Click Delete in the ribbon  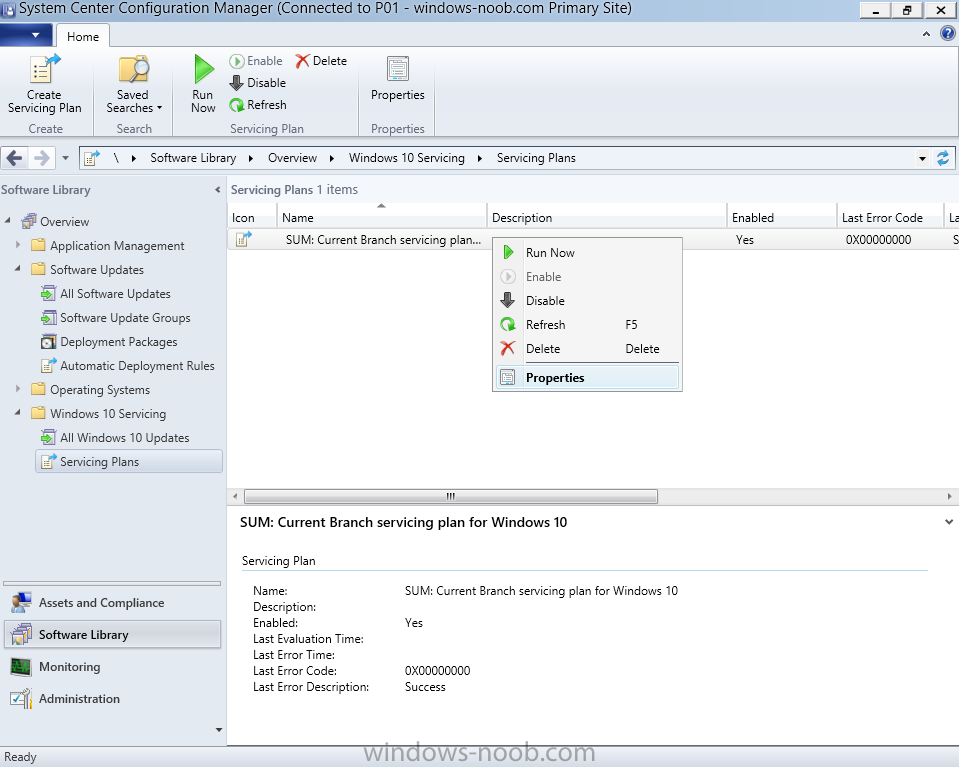tap(321, 61)
